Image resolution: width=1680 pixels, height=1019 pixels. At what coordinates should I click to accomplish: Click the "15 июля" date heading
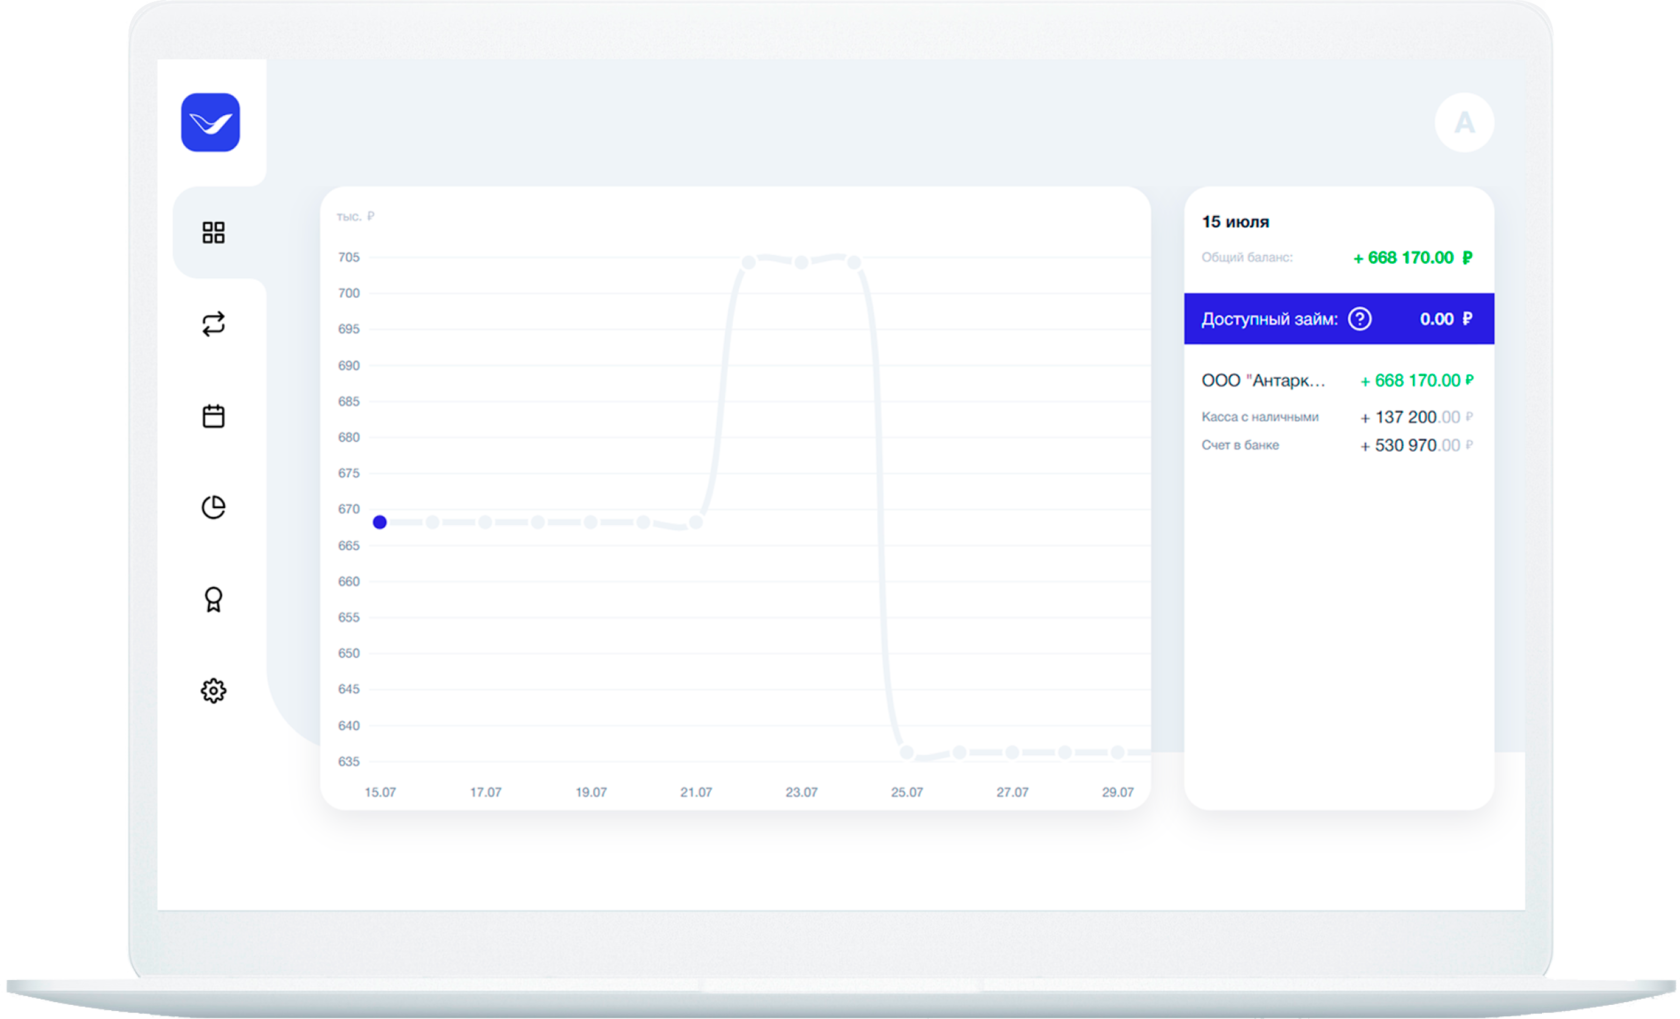tap(1235, 222)
